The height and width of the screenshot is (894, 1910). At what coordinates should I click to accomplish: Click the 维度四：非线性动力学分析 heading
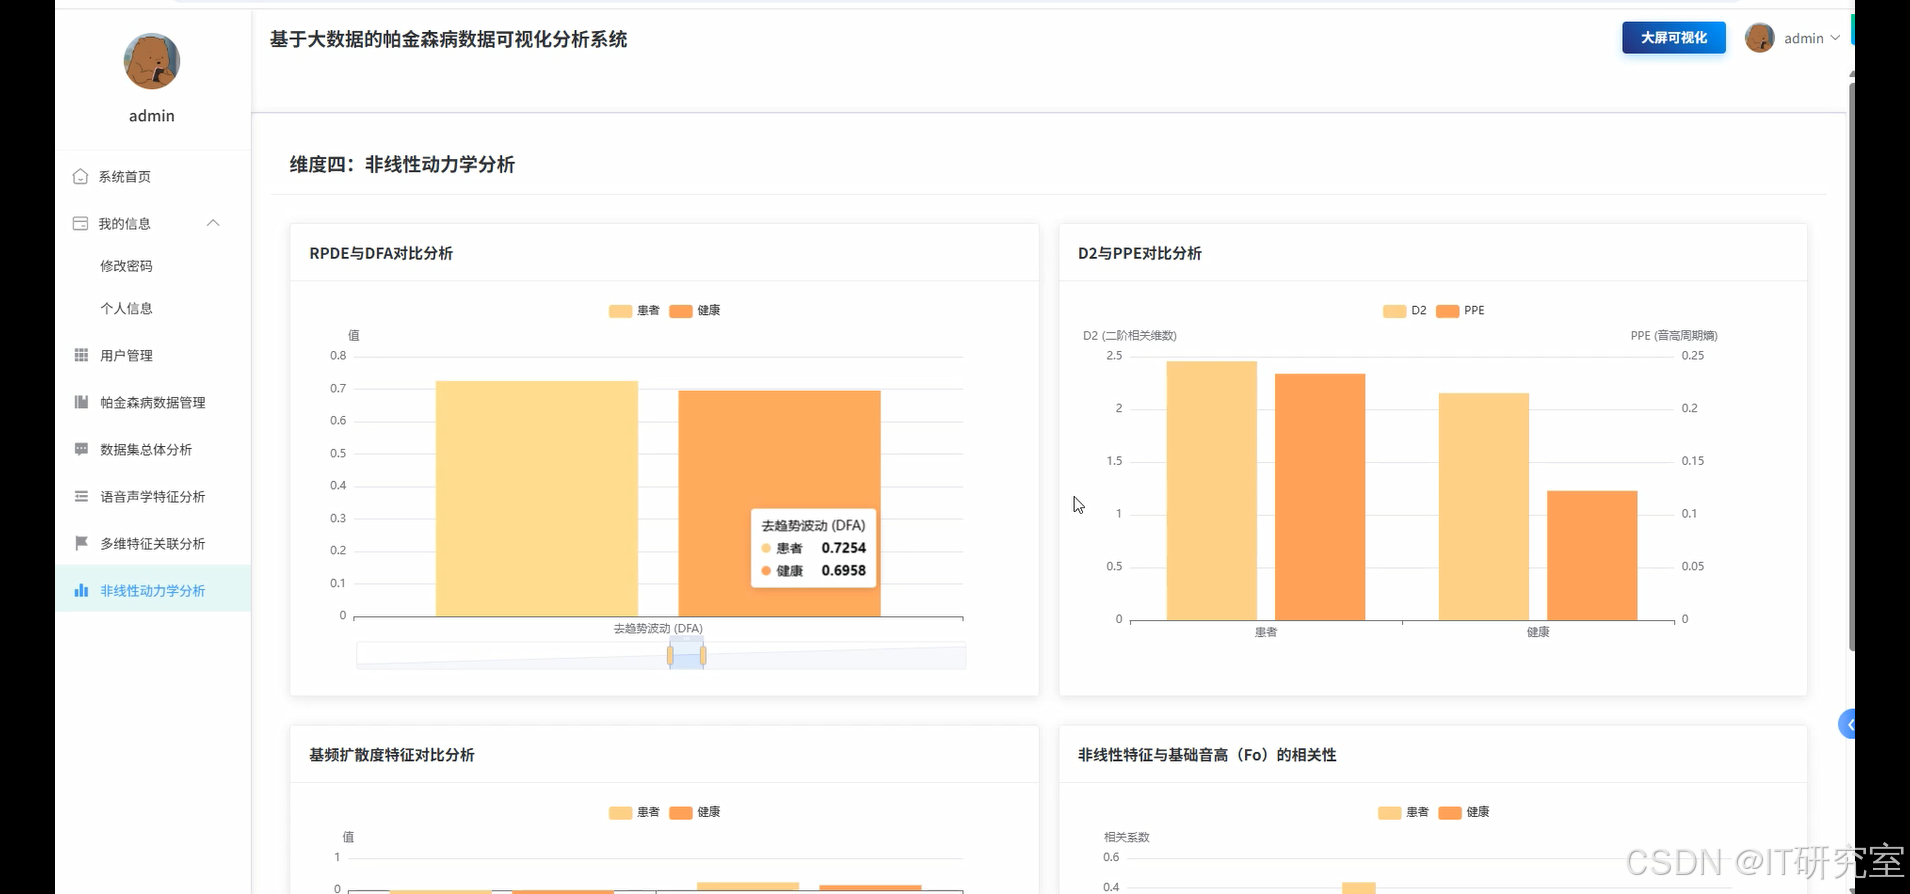click(x=402, y=164)
